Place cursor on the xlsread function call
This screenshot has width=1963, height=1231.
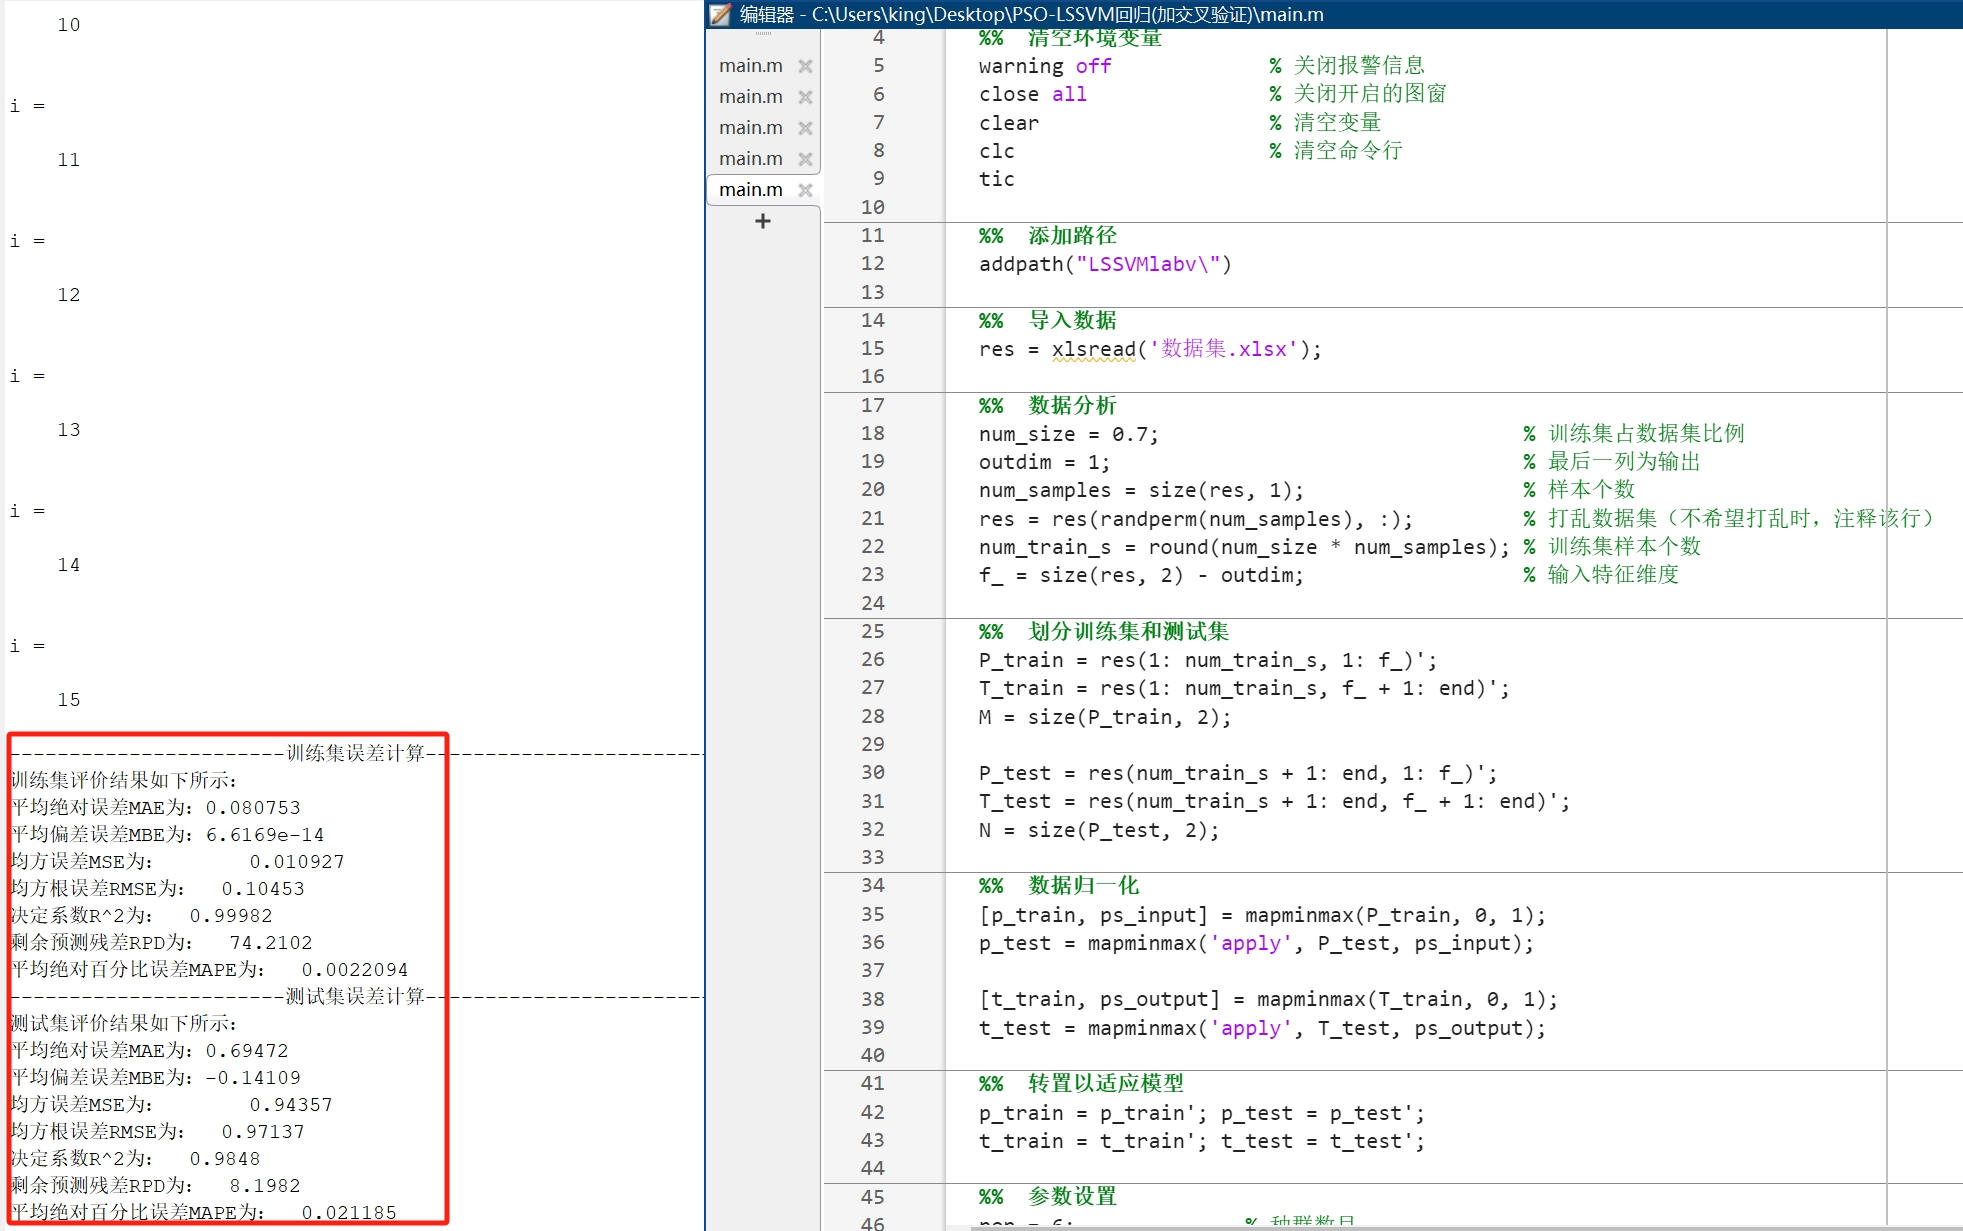coord(1093,349)
